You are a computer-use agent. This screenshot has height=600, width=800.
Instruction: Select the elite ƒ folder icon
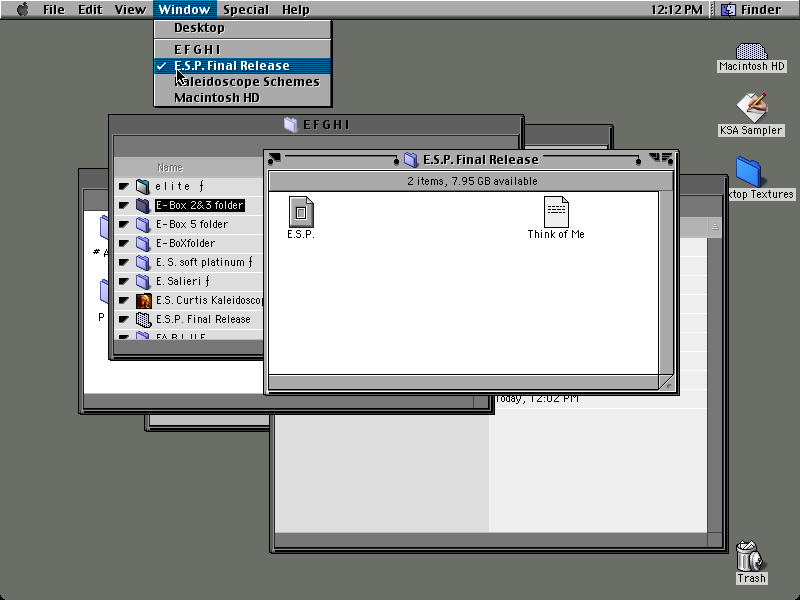[143, 187]
